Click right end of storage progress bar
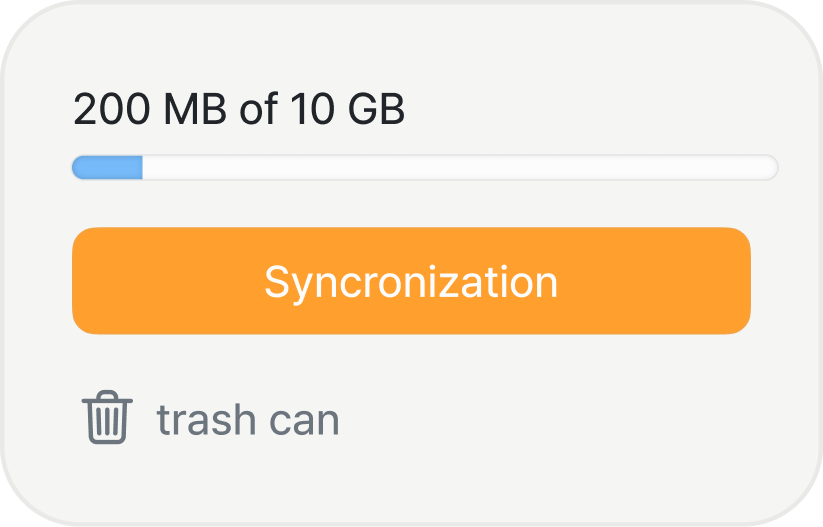 click(x=771, y=168)
